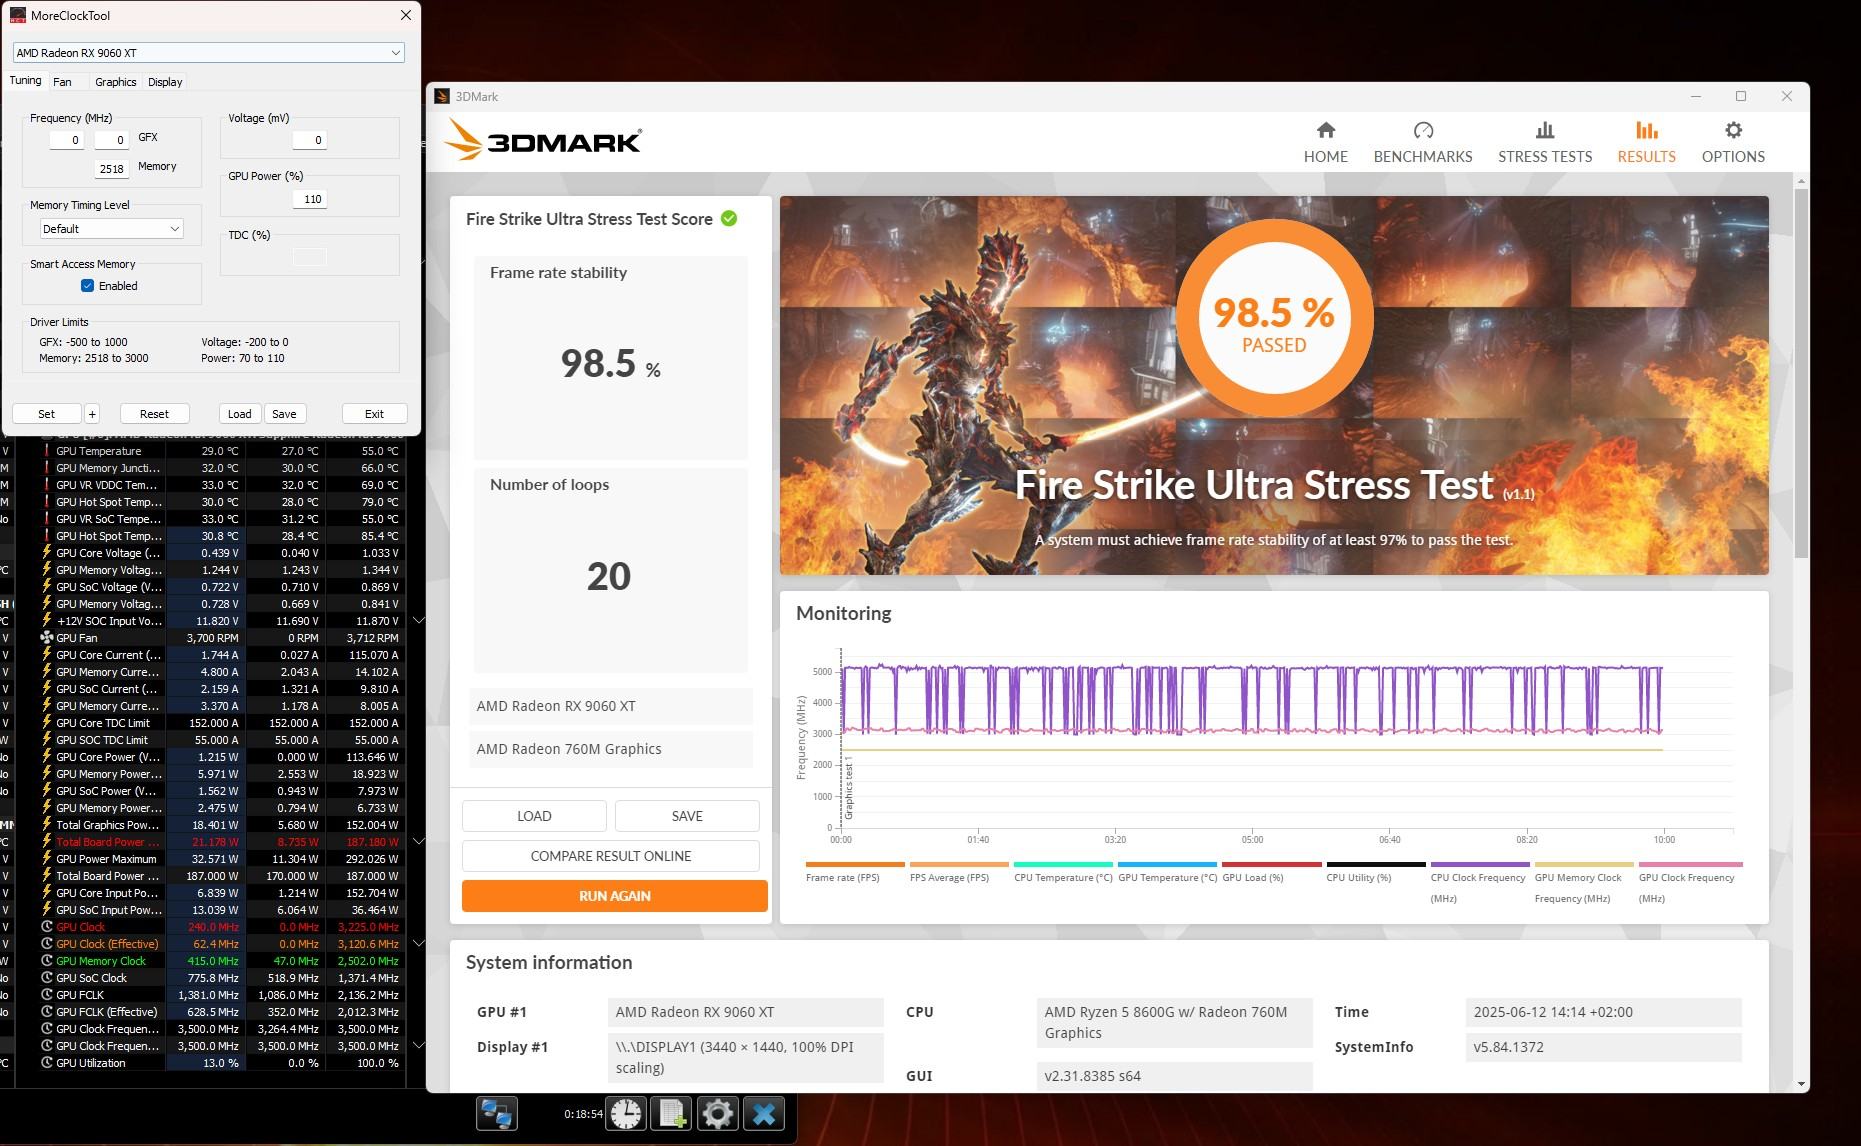This screenshot has width=1861, height=1146.
Task: Click pink GPU Clock Frequency legend swatch
Action: point(1690,864)
